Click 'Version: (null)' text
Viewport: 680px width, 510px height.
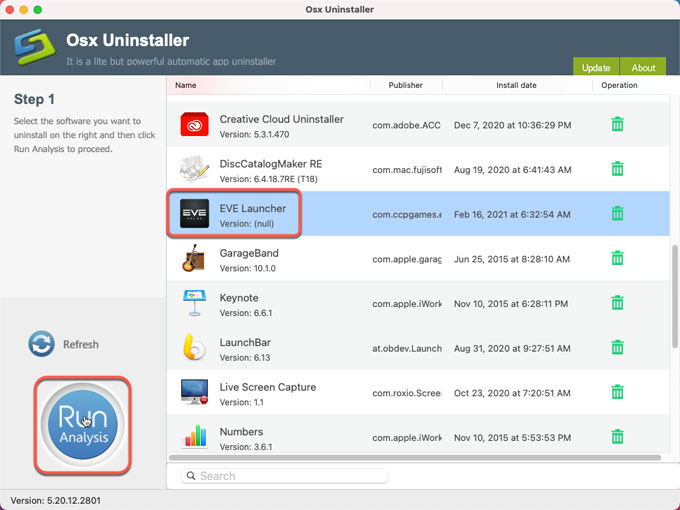[247, 224]
